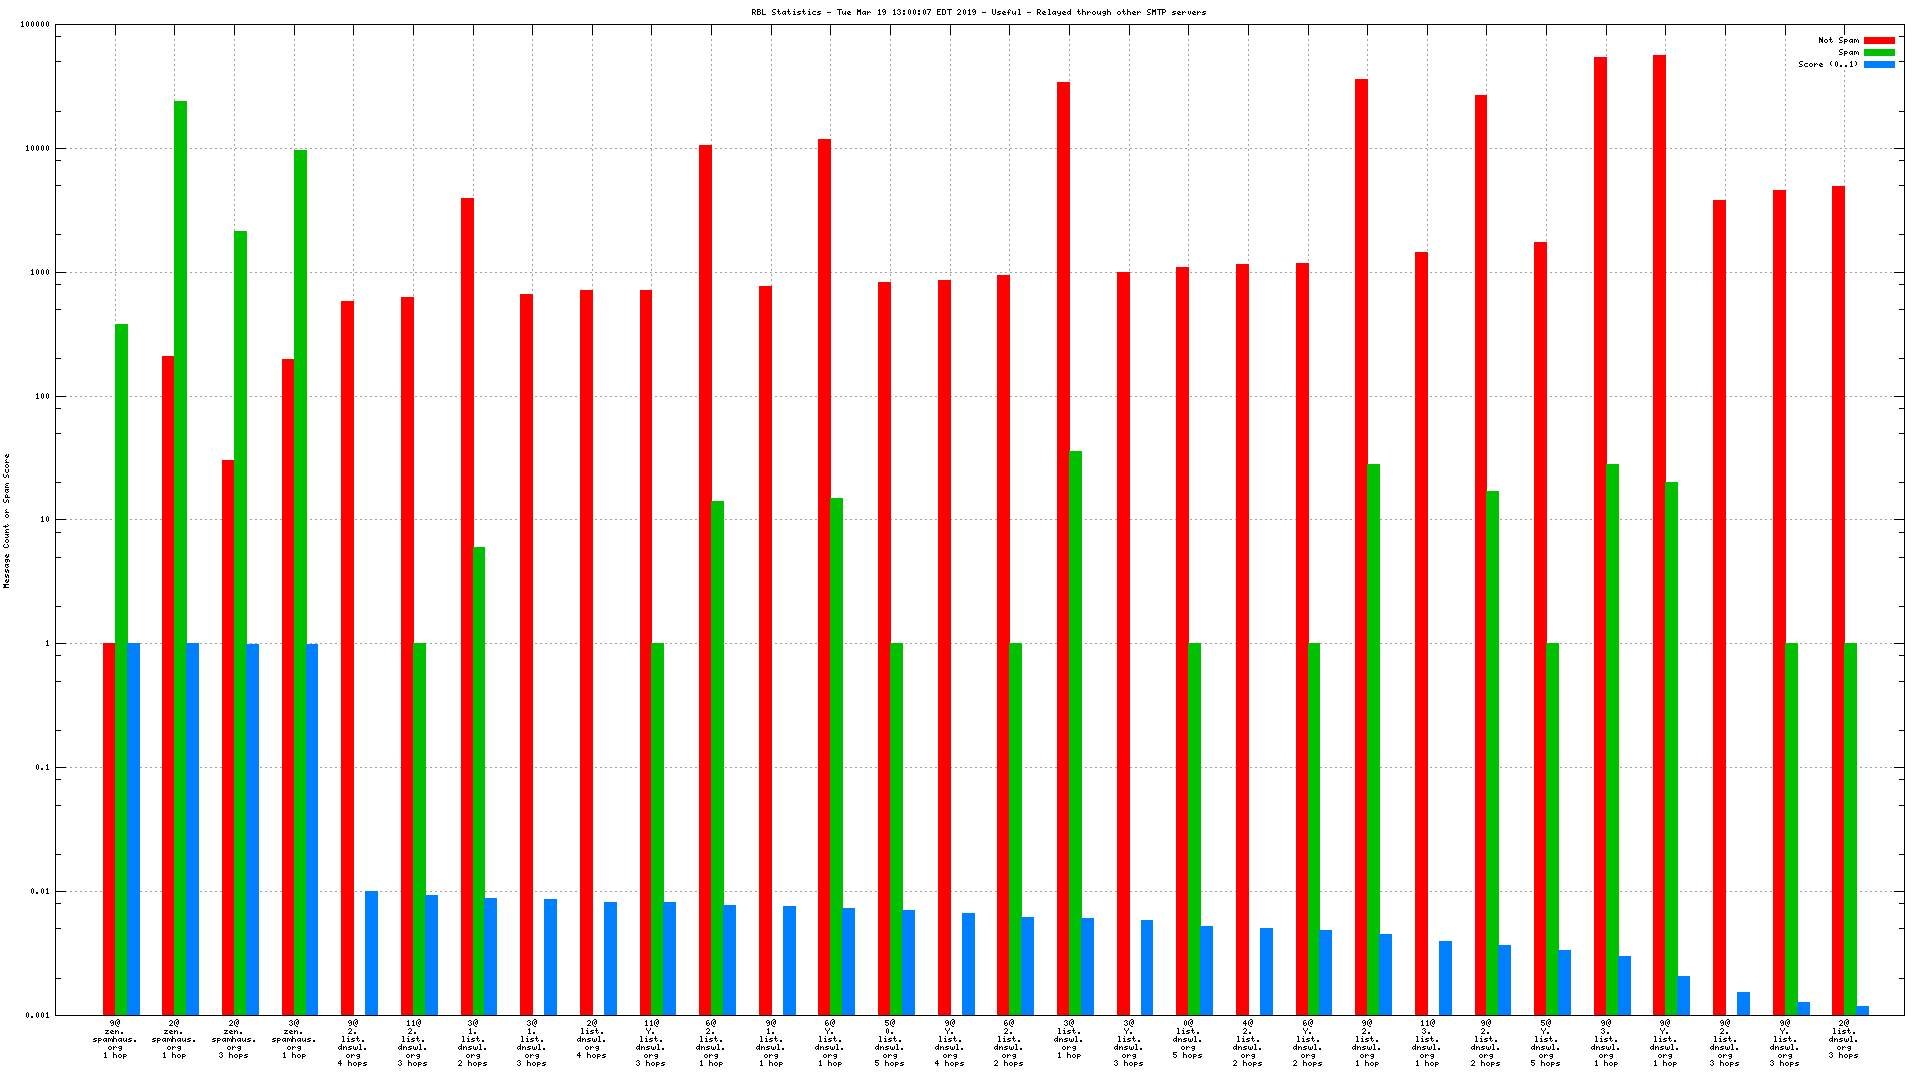Click the green Spam legend swatch

coord(1879,53)
